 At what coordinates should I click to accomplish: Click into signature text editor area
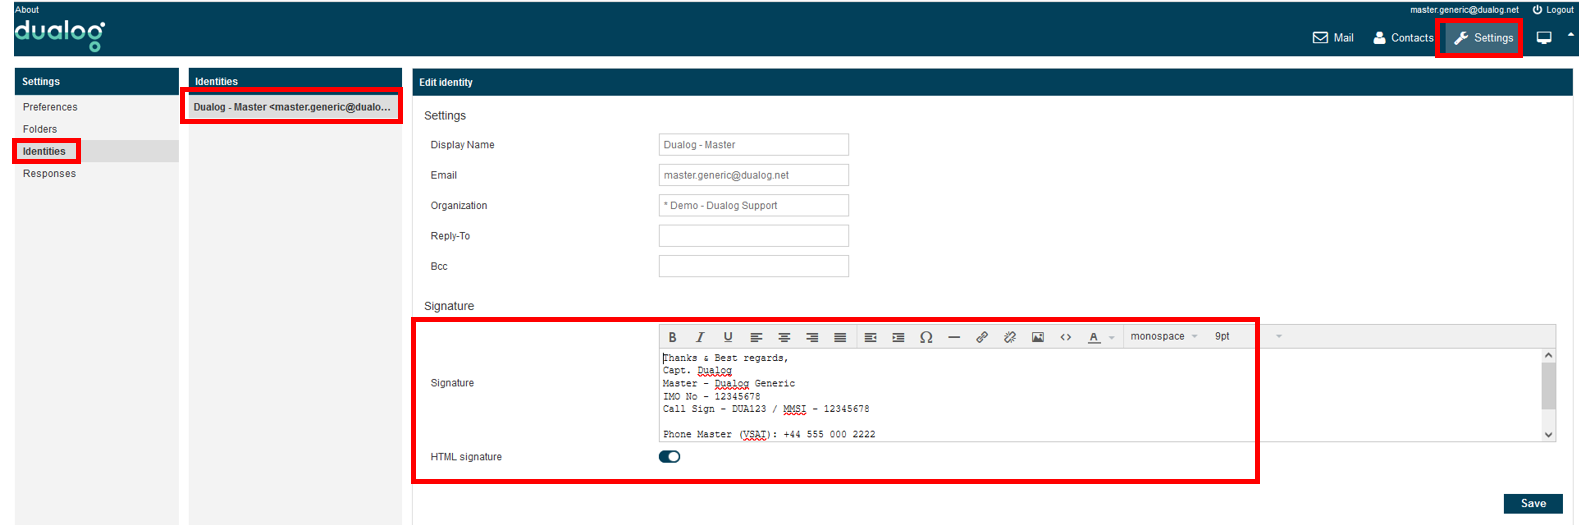pos(1100,395)
